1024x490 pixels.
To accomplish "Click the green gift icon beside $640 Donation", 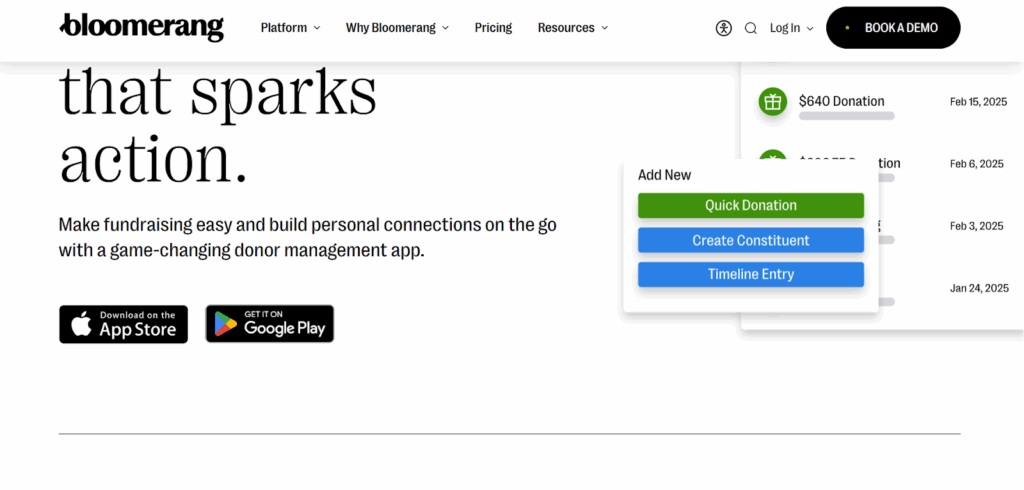I will (x=772, y=101).
